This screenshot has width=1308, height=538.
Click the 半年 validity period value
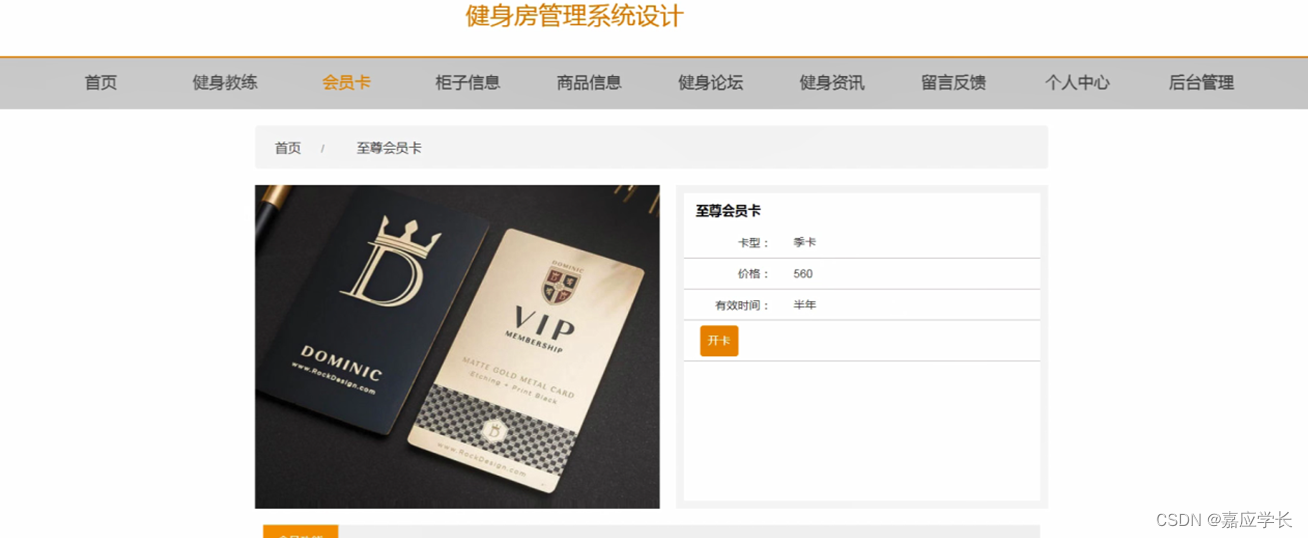(805, 305)
